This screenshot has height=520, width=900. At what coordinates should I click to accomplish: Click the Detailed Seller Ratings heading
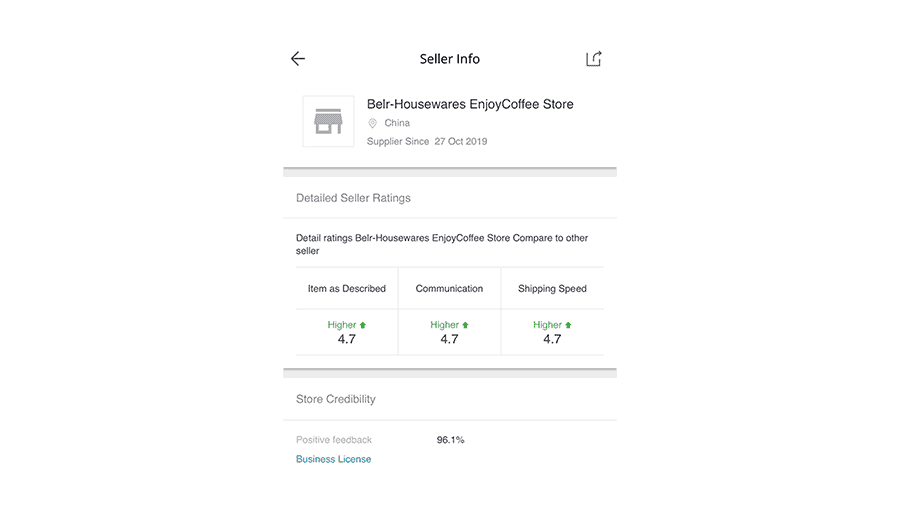click(x=354, y=198)
